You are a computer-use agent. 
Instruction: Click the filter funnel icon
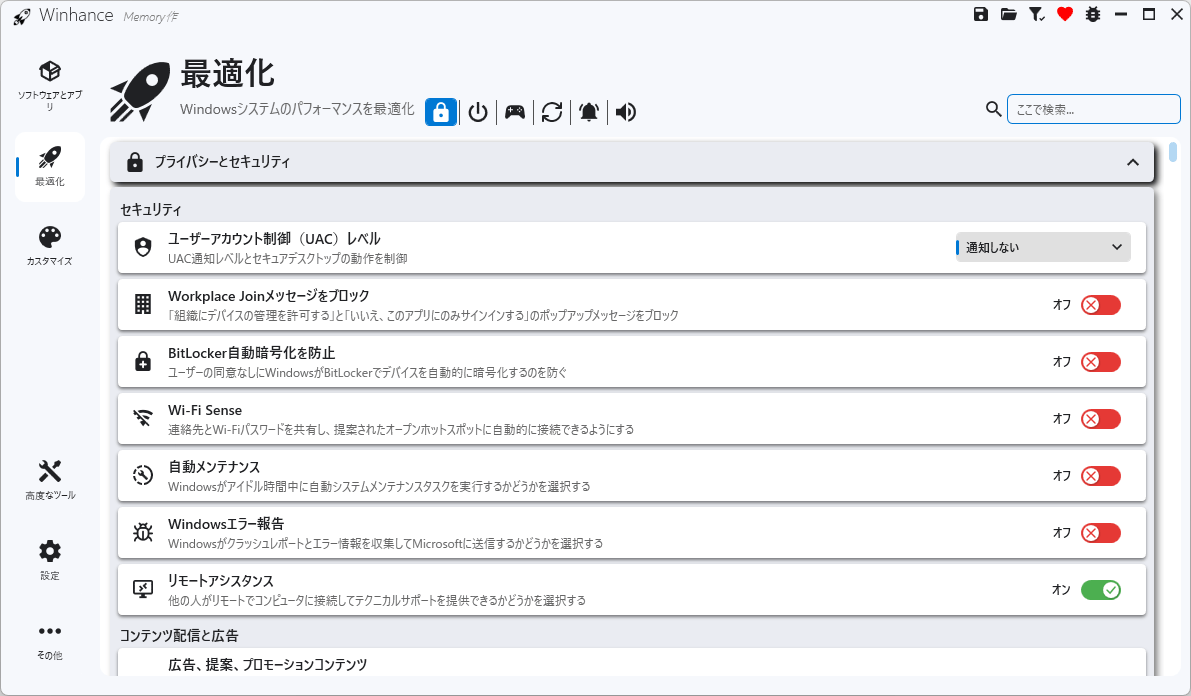coord(1037,15)
